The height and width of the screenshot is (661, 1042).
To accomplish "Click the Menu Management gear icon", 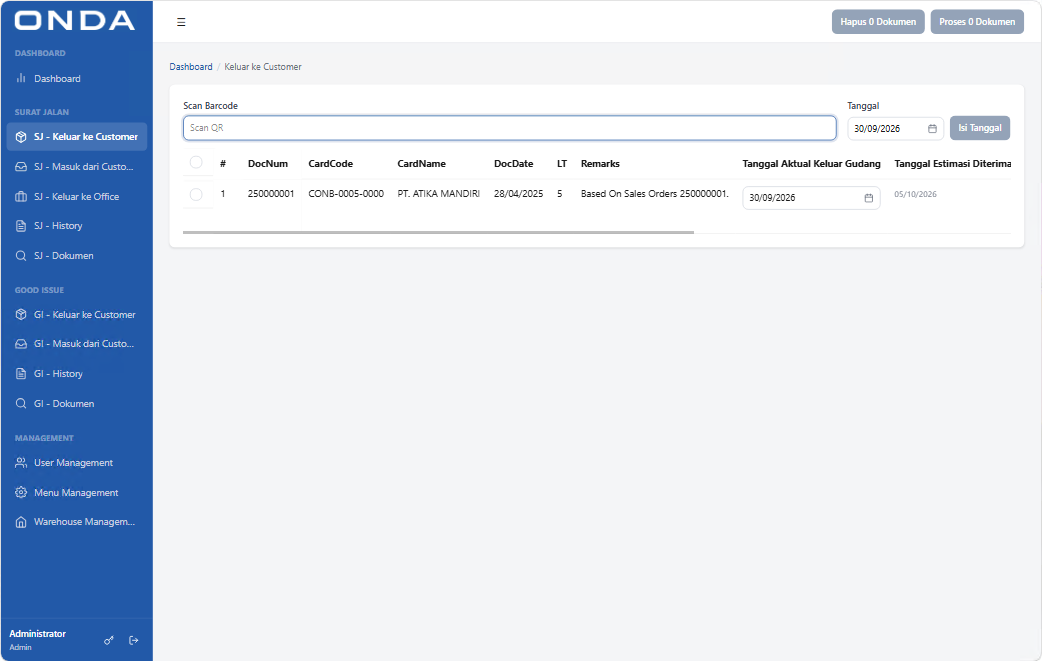I will tap(21, 492).
